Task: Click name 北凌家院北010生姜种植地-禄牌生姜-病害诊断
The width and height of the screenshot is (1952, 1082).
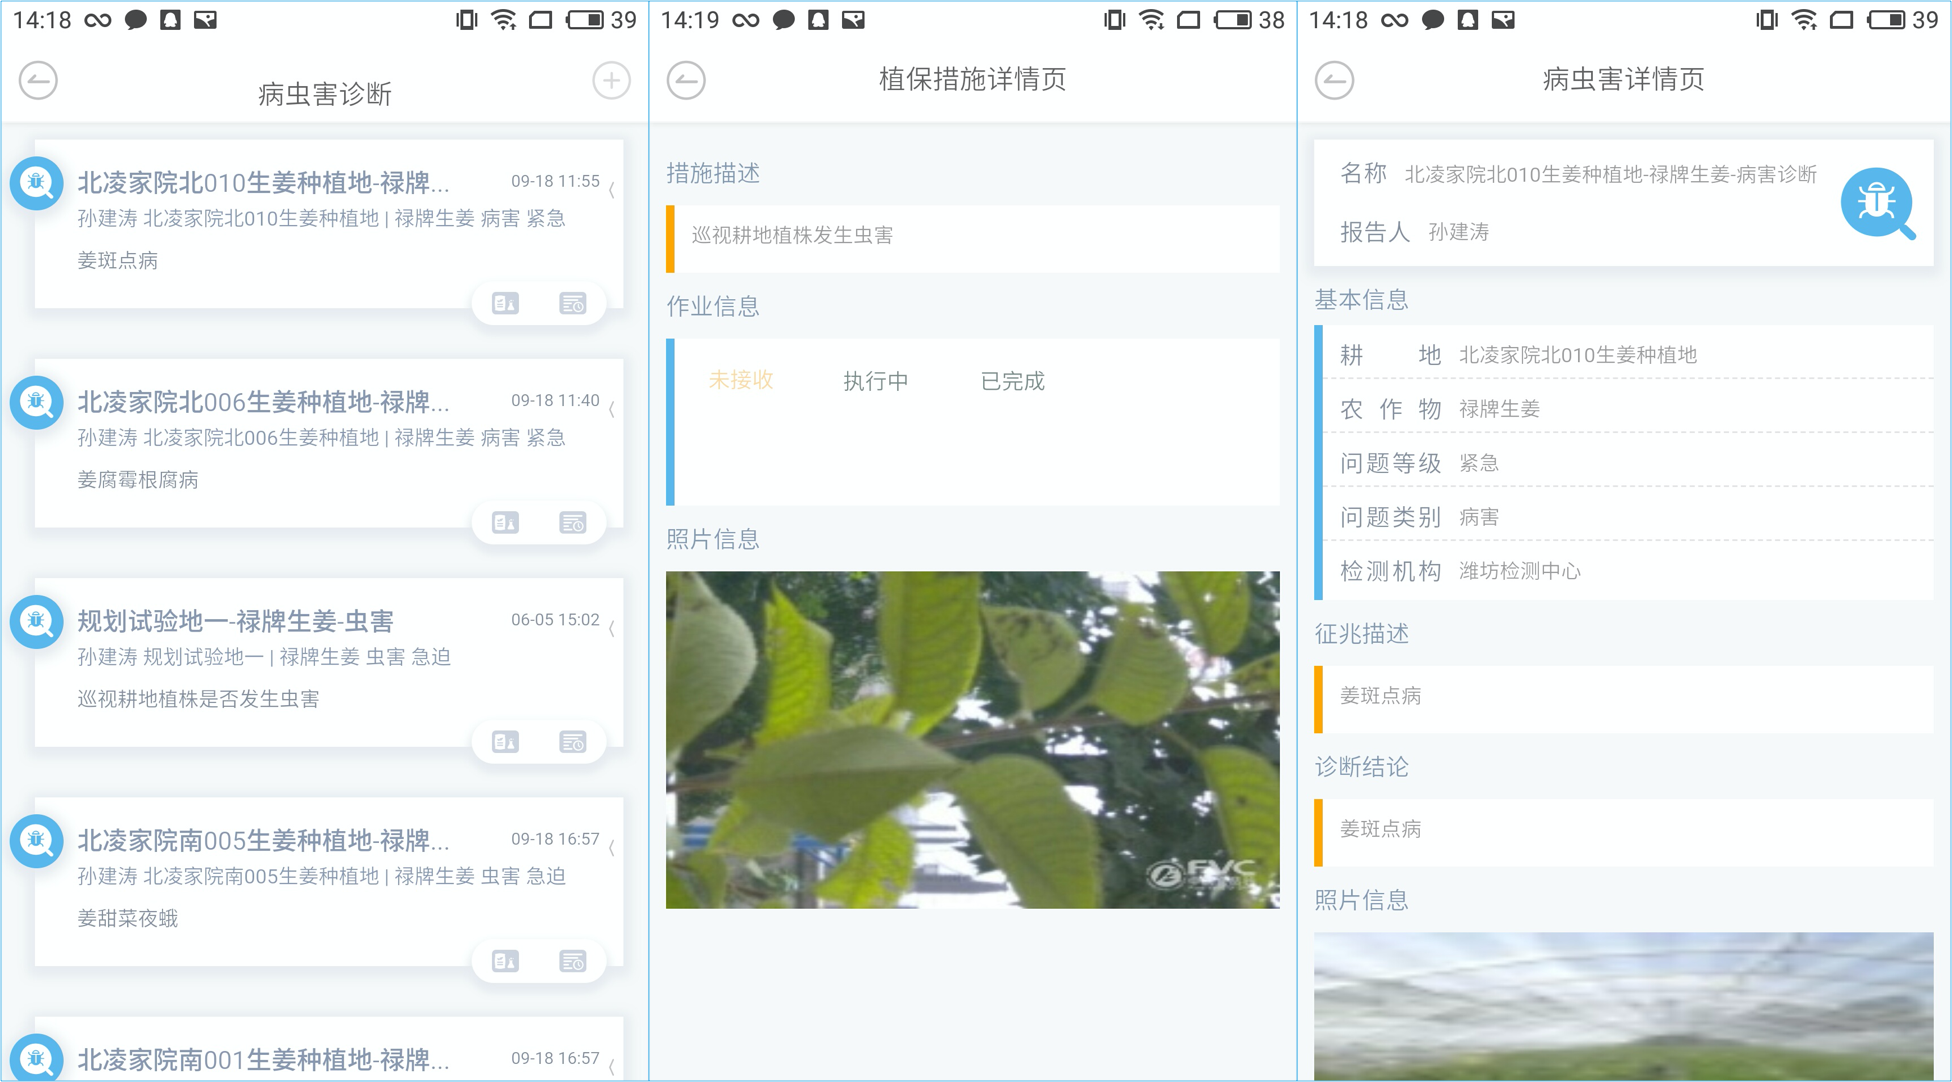Action: tap(1610, 174)
